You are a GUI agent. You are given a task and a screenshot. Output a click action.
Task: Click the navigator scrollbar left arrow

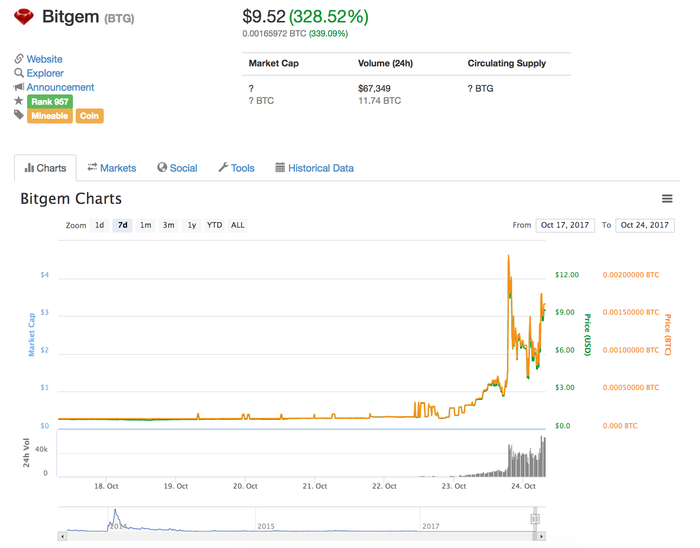(x=62, y=536)
